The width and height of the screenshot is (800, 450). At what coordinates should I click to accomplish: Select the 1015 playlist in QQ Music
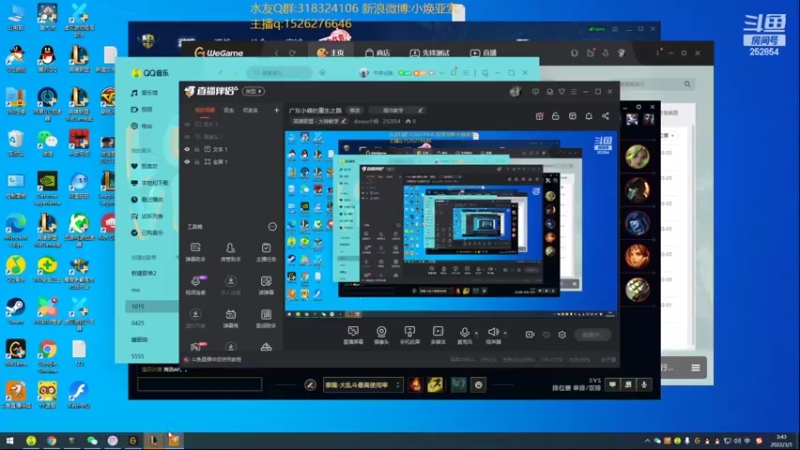[152, 307]
